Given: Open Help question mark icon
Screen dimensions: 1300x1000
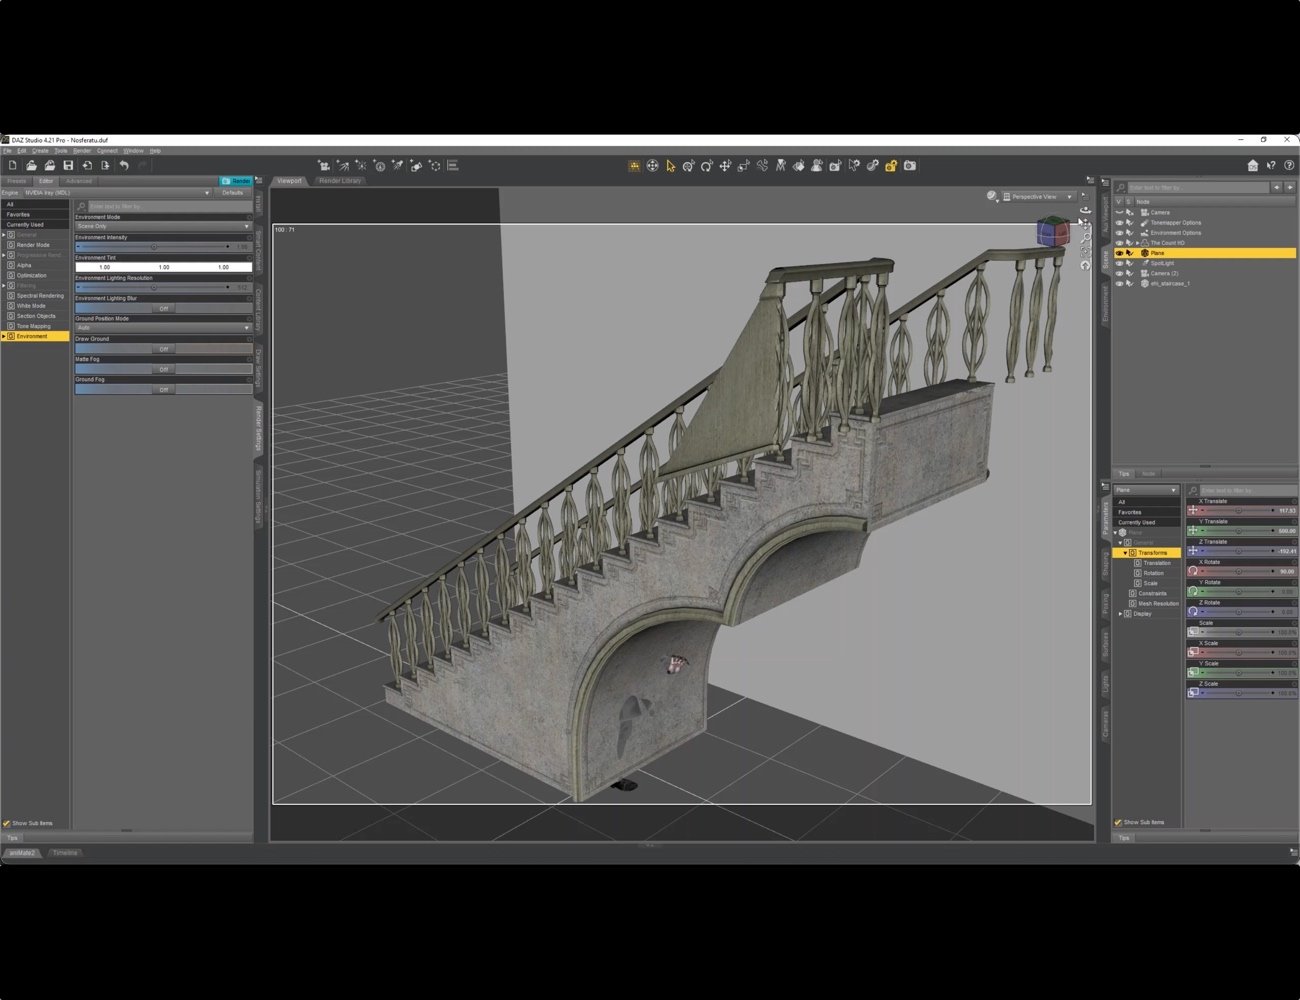Looking at the screenshot, I should [1289, 166].
